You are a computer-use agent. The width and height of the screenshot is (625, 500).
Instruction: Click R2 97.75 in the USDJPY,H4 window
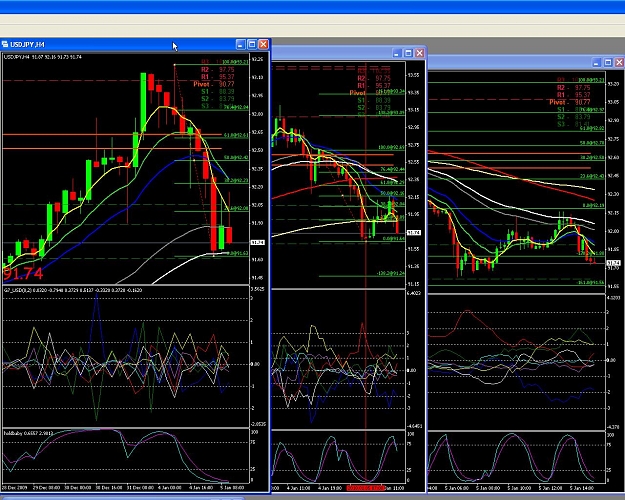point(217,69)
